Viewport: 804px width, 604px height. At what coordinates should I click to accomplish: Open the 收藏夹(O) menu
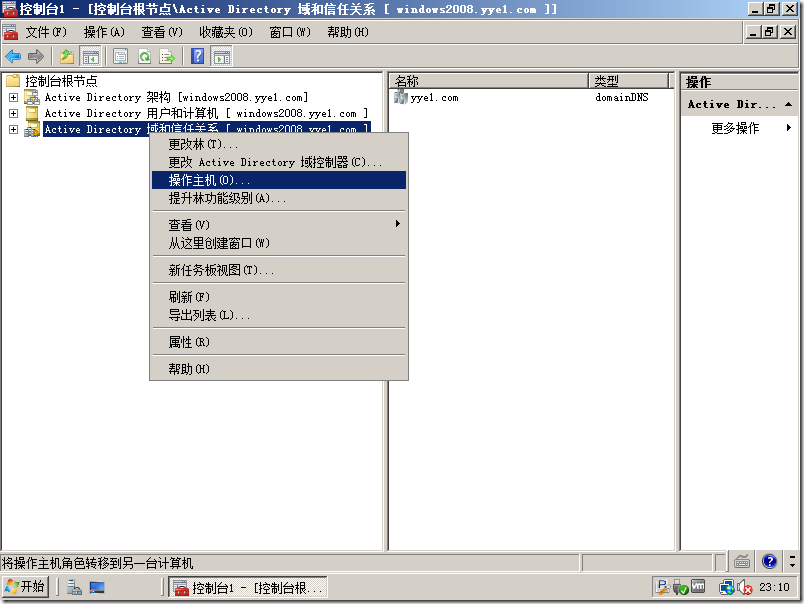(x=226, y=32)
